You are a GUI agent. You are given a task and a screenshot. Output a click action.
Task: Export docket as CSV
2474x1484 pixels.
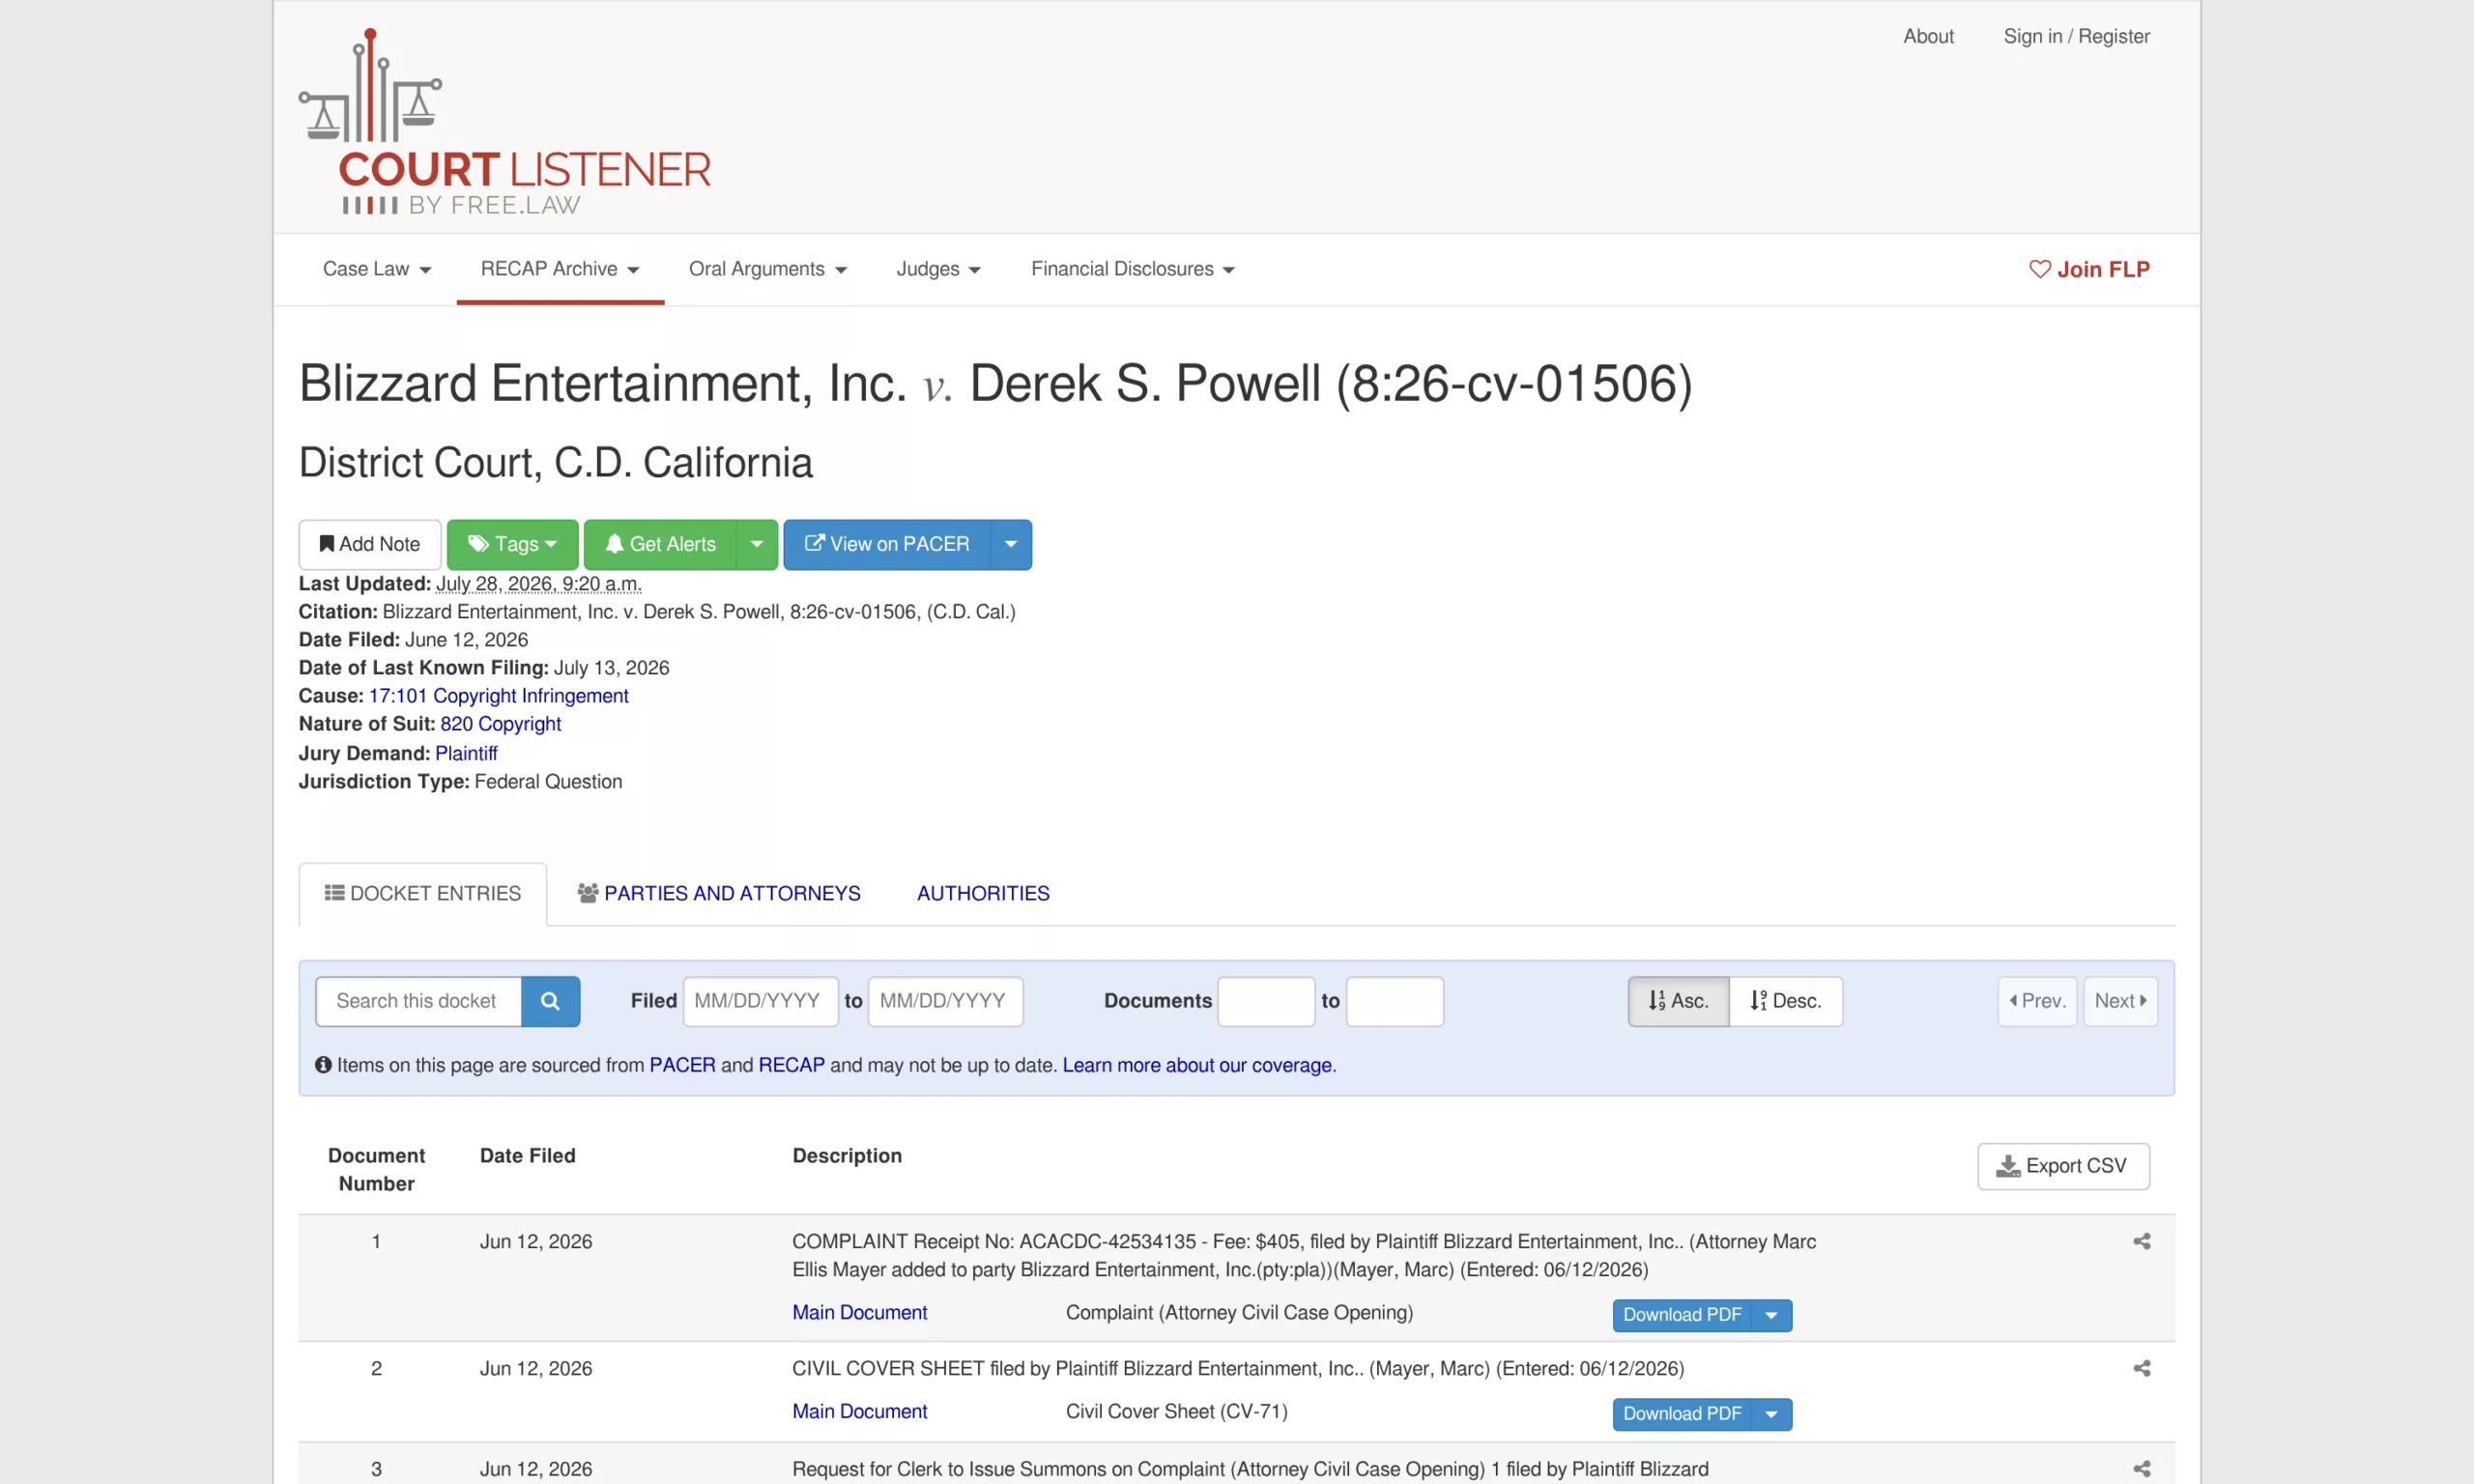[2063, 1166]
